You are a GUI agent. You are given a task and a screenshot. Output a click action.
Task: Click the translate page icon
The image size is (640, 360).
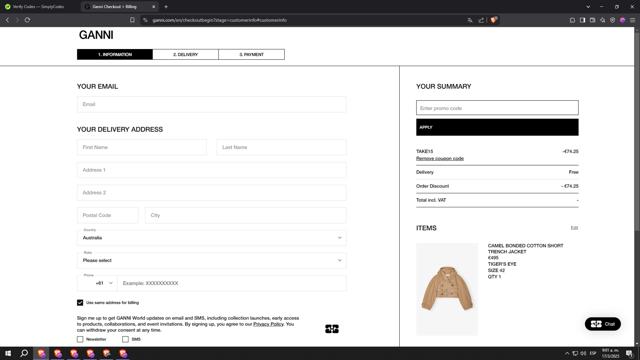(470, 20)
